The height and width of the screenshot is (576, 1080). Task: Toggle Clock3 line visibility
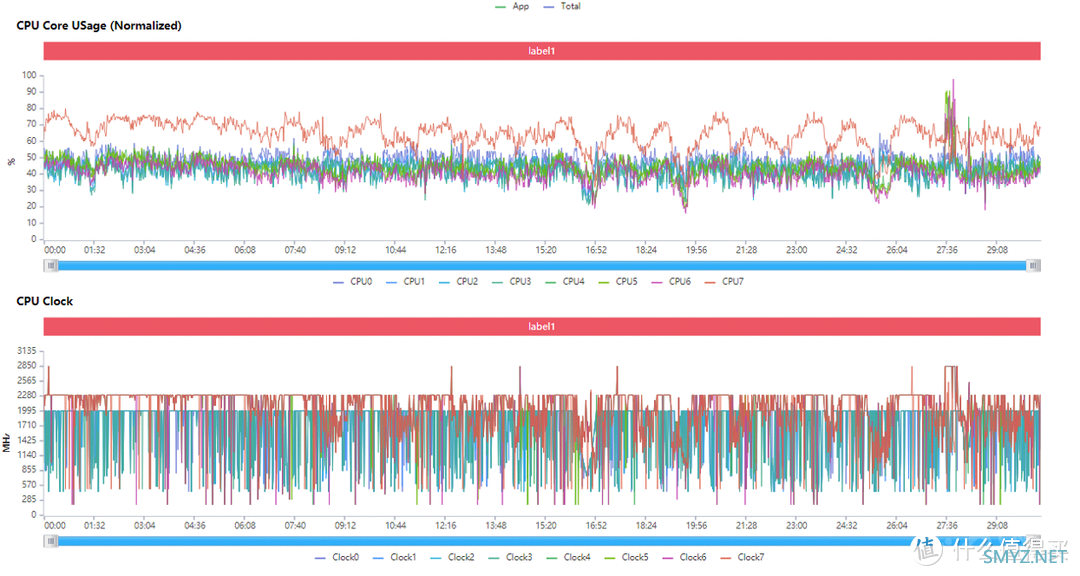511,557
